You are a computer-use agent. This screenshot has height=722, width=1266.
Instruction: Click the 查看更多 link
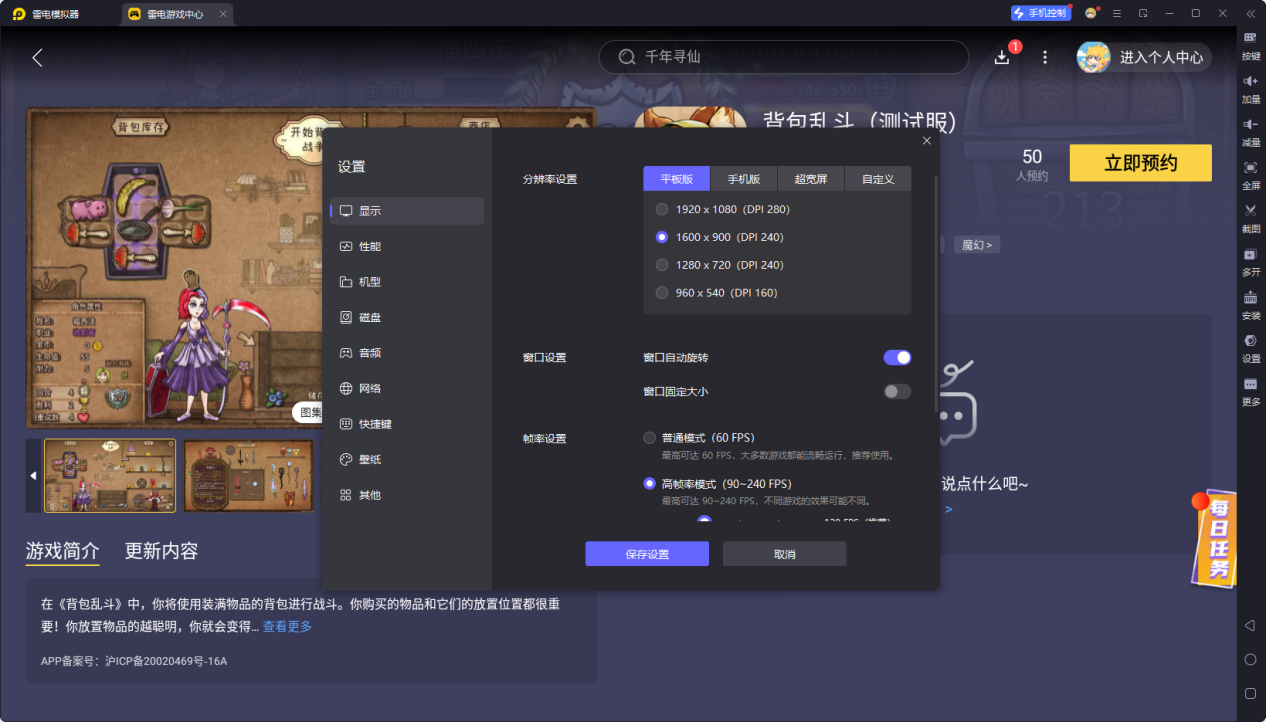tap(287, 627)
